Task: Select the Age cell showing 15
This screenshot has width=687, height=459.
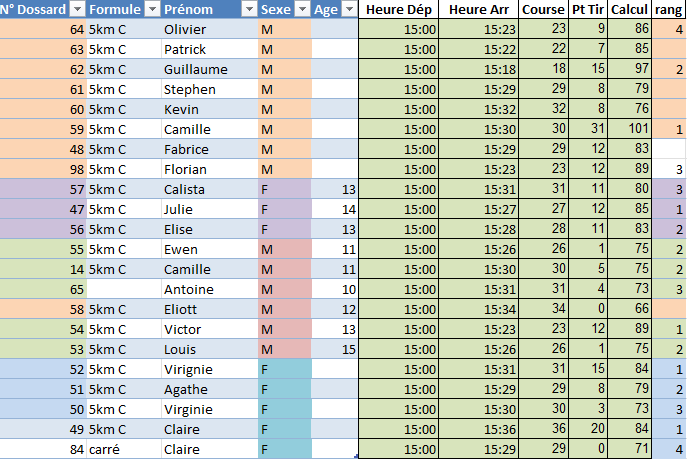Action: (334, 349)
